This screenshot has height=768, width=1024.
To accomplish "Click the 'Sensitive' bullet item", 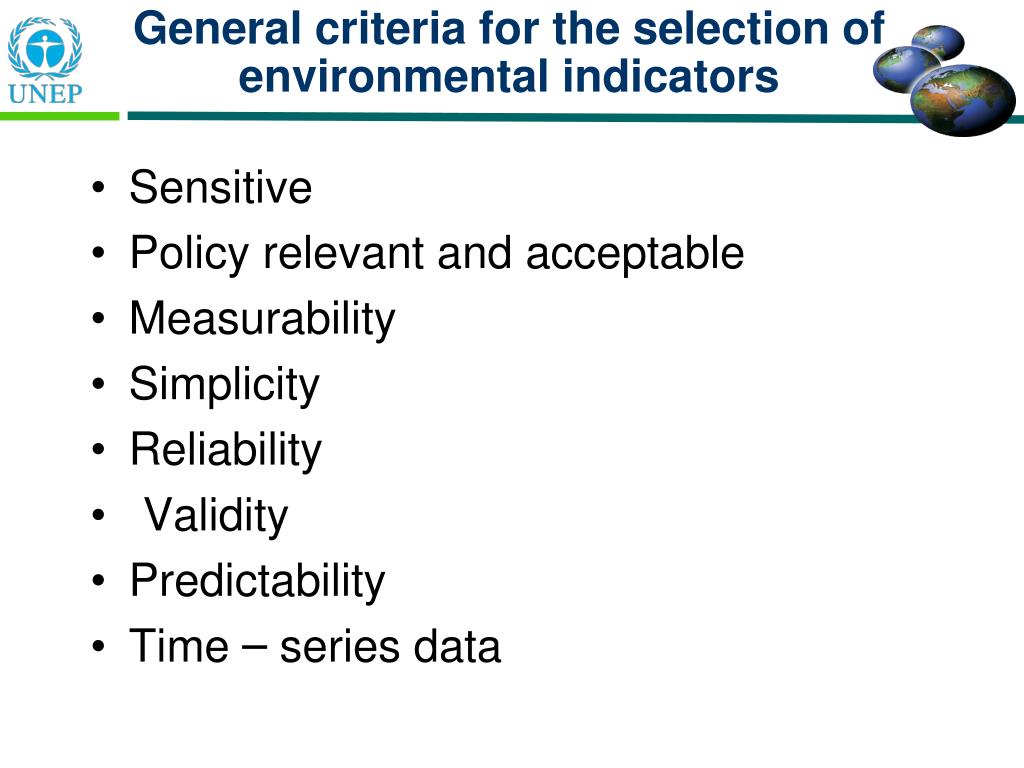I will coord(221,188).
